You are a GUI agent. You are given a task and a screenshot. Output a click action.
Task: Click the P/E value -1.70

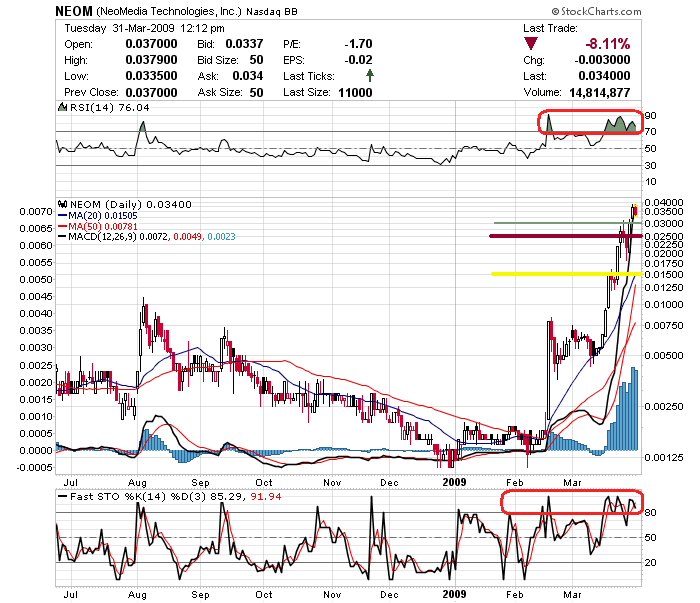[358, 44]
